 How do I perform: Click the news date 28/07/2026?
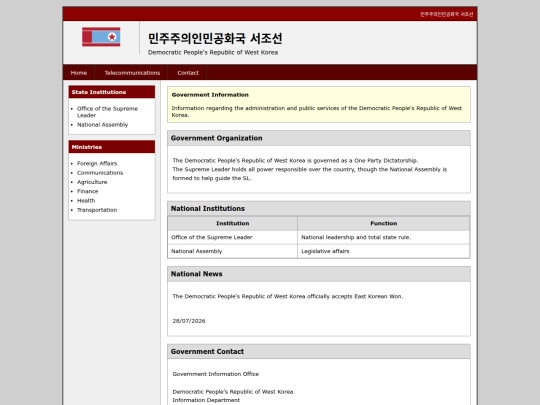coord(189,321)
